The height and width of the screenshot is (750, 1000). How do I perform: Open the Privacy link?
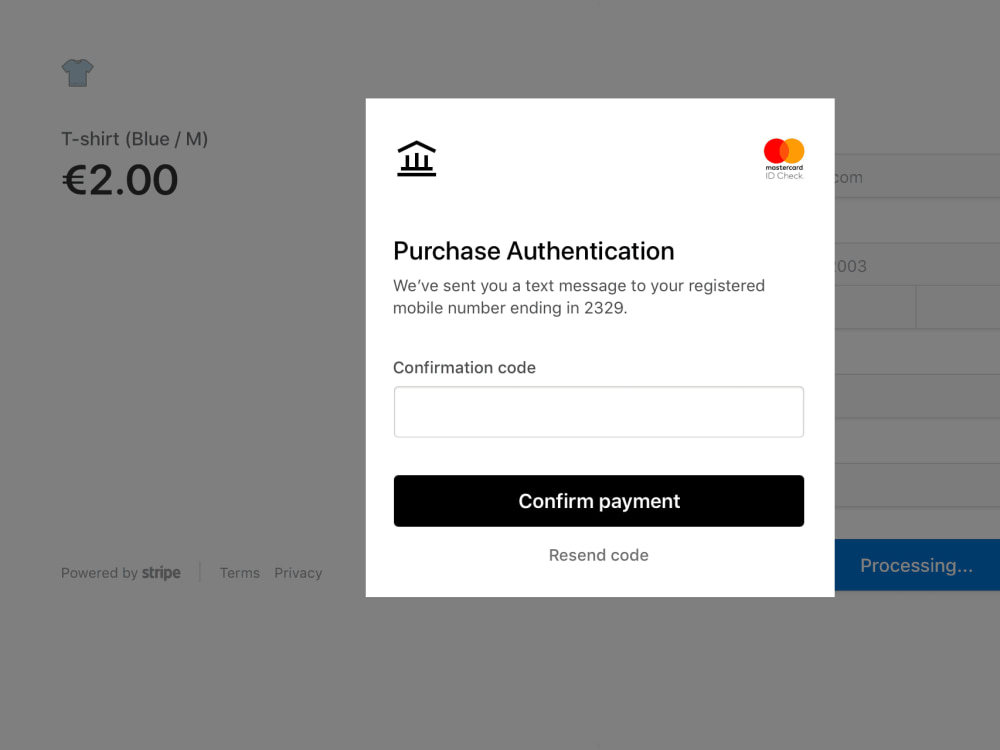point(298,573)
